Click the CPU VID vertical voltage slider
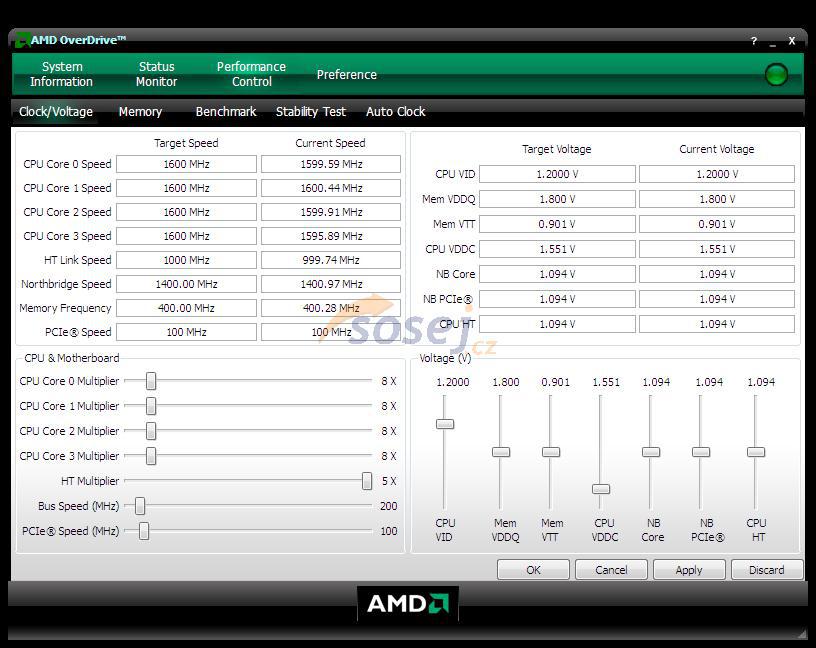 pos(445,424)
